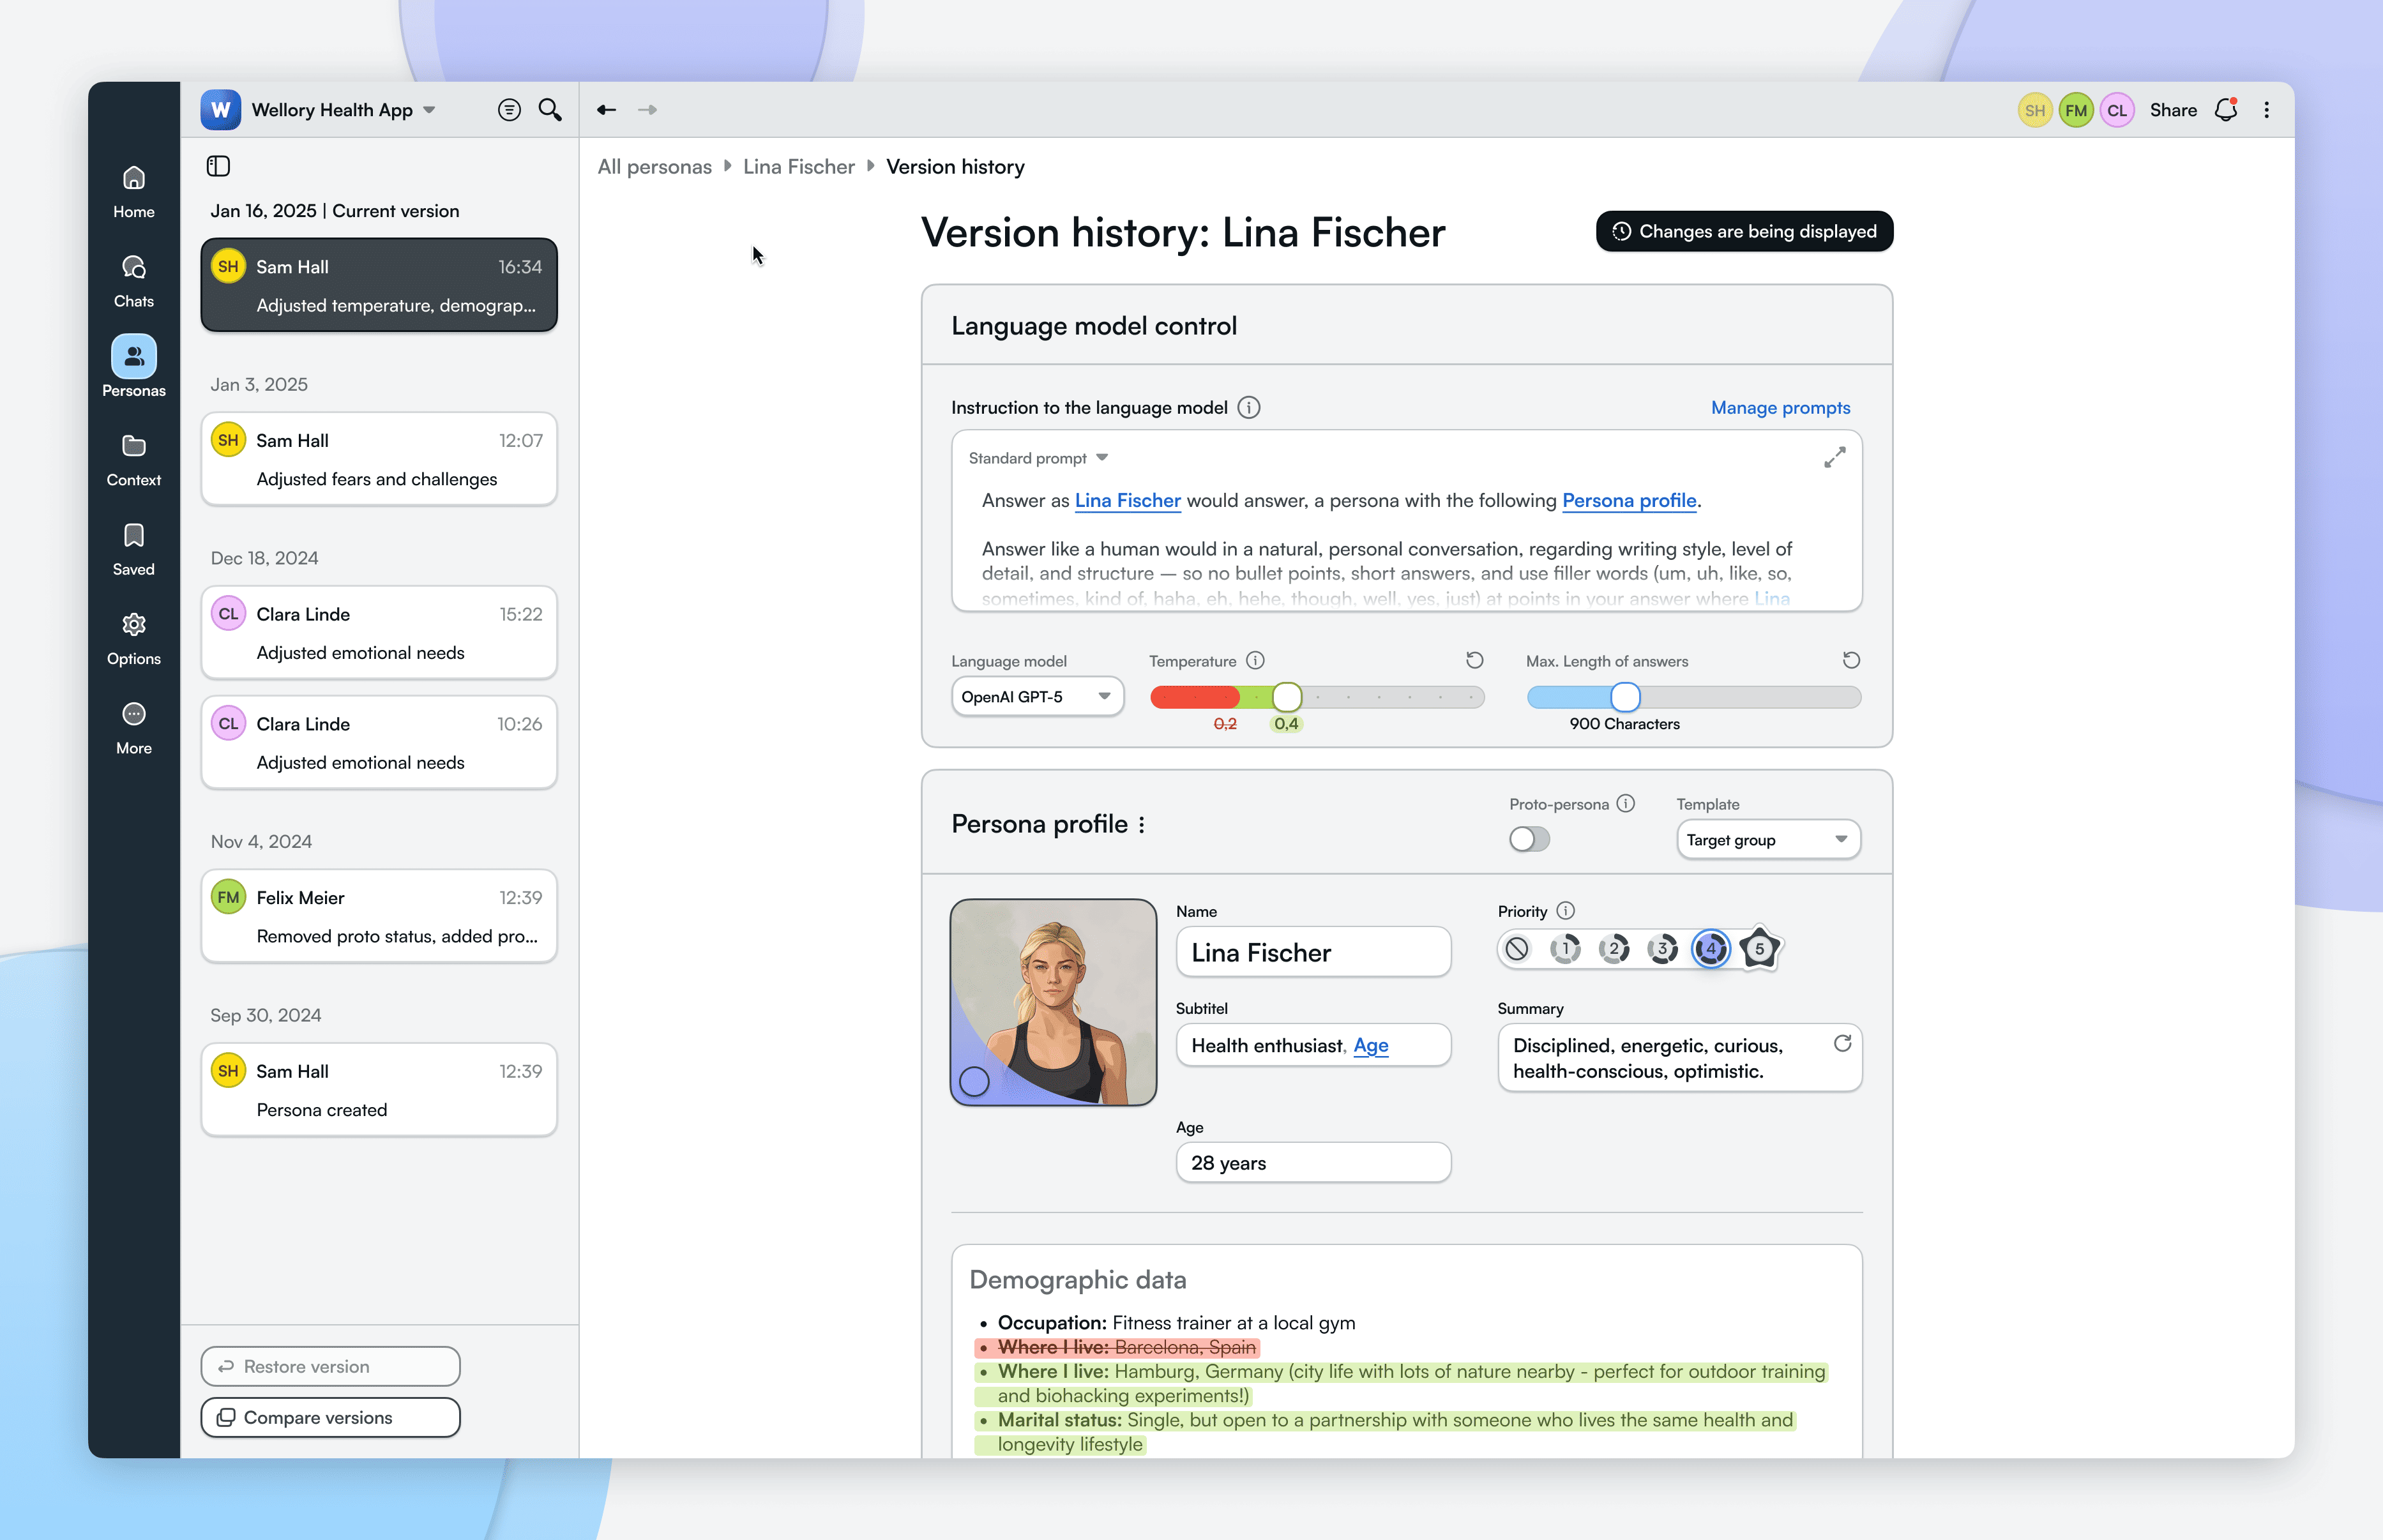Viewport: 2383px width, 1540px height.
Task: Expand the Target group template dropdown
Action: (x=1767, y=840)
